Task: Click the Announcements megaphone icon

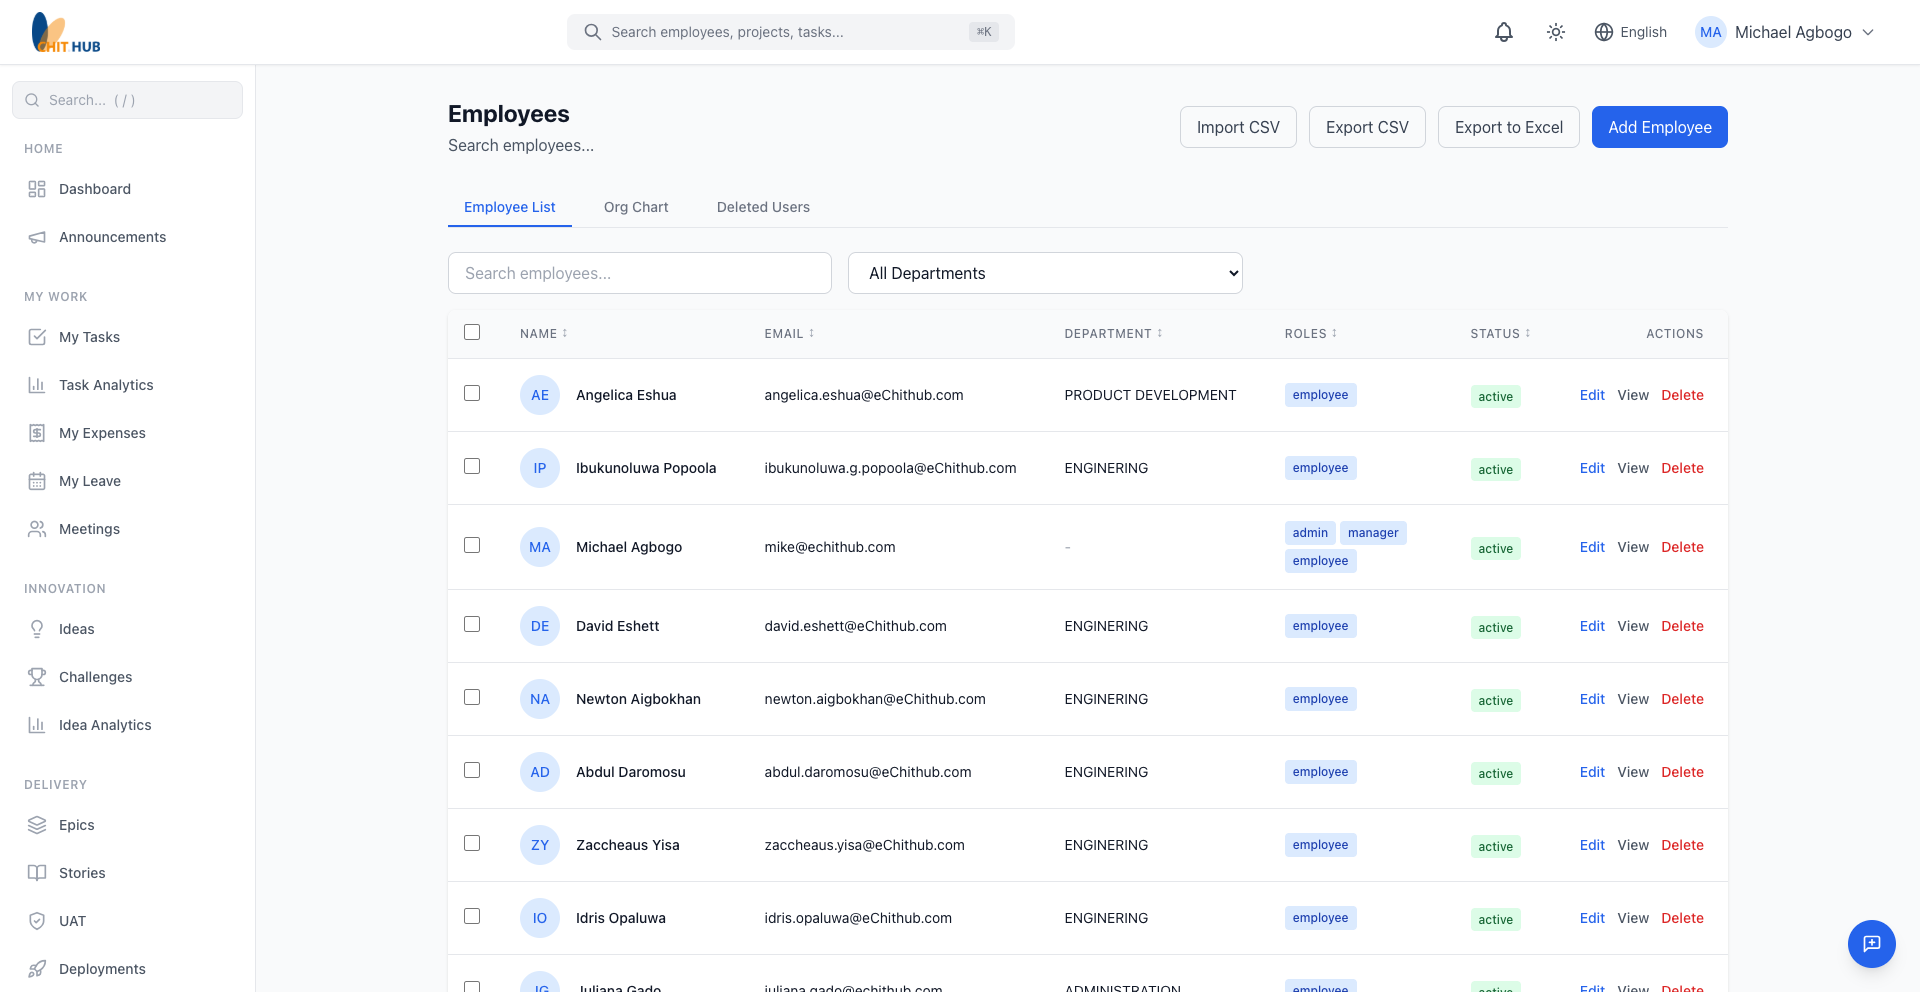Action: [37, 237]
